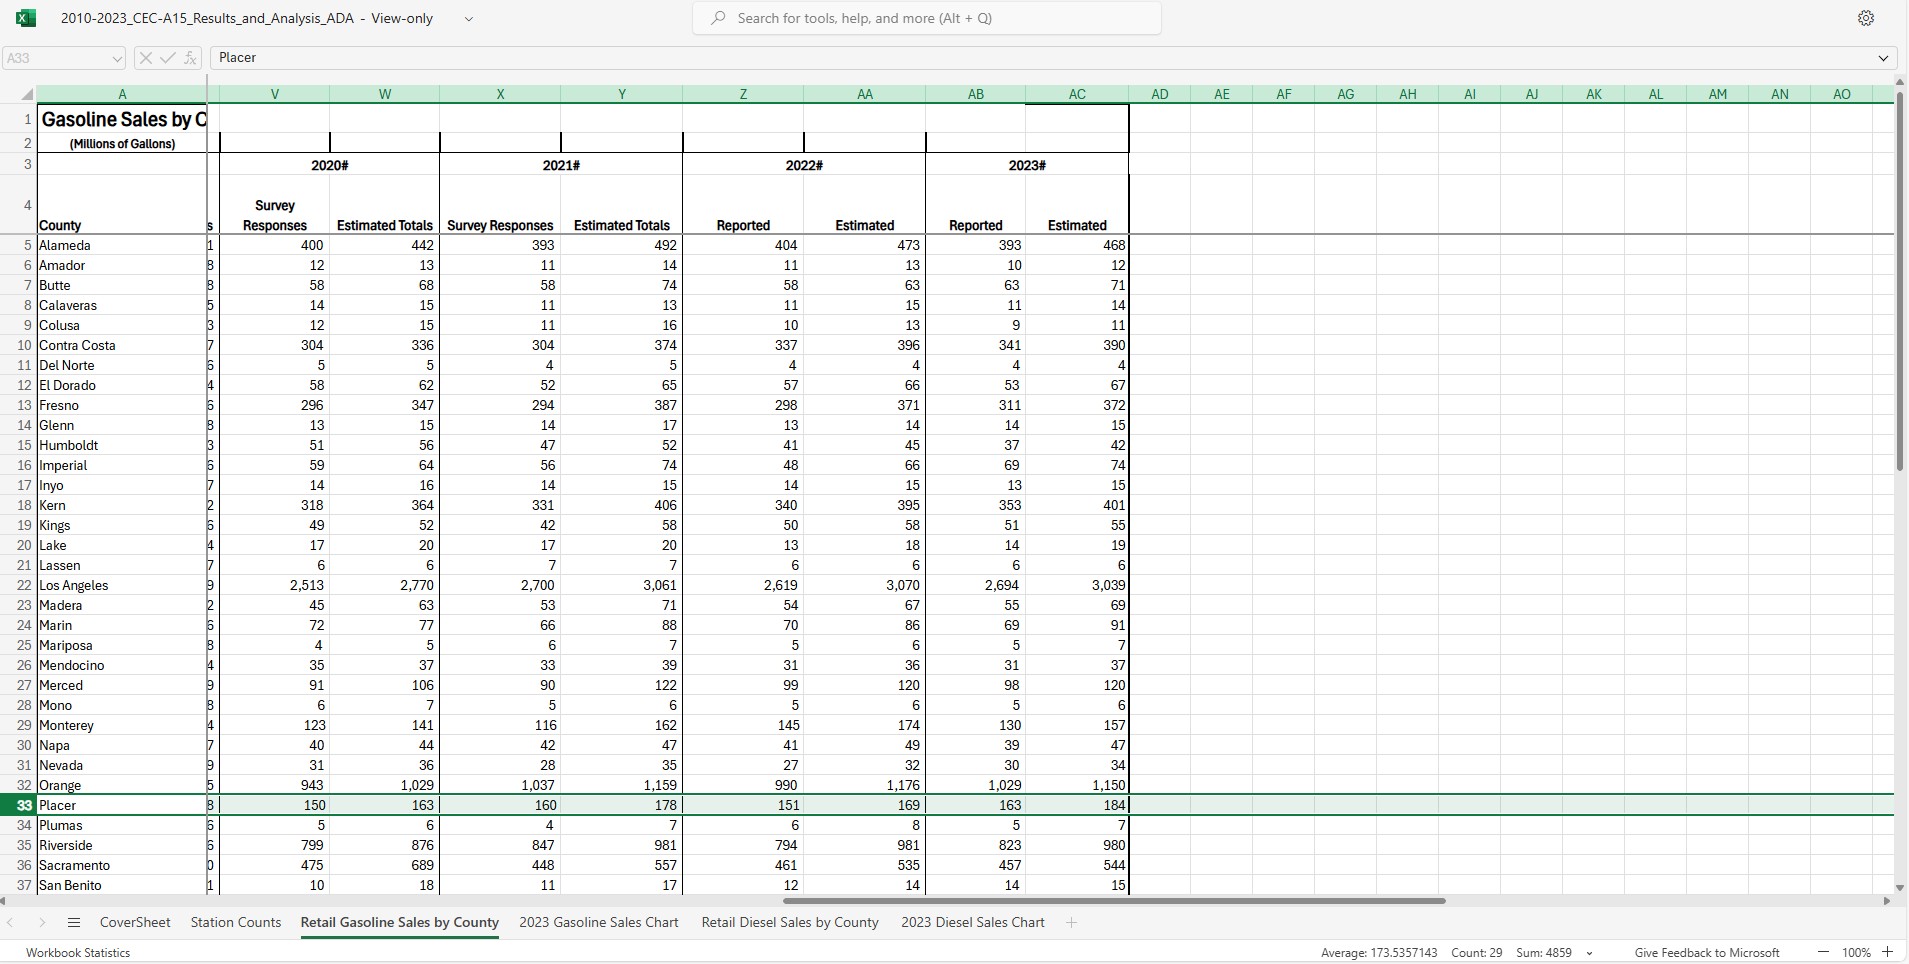Click the Excel app logo icon
The height and width of the screenshot is (964, 1909).
[x=26, y=18]
